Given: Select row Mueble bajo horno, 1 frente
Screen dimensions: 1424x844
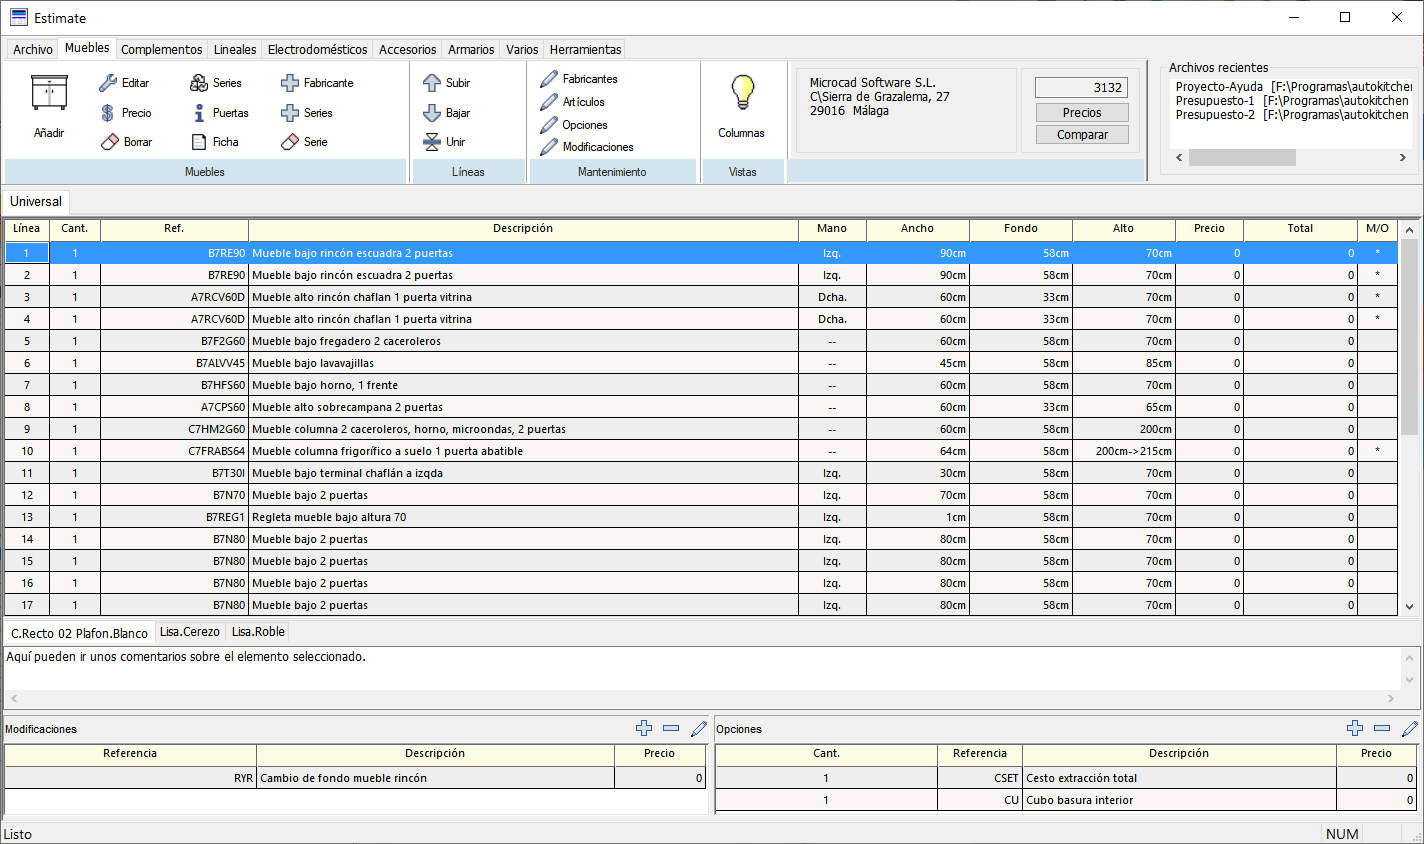Looking at the screenshot, I should coord(701,385).
